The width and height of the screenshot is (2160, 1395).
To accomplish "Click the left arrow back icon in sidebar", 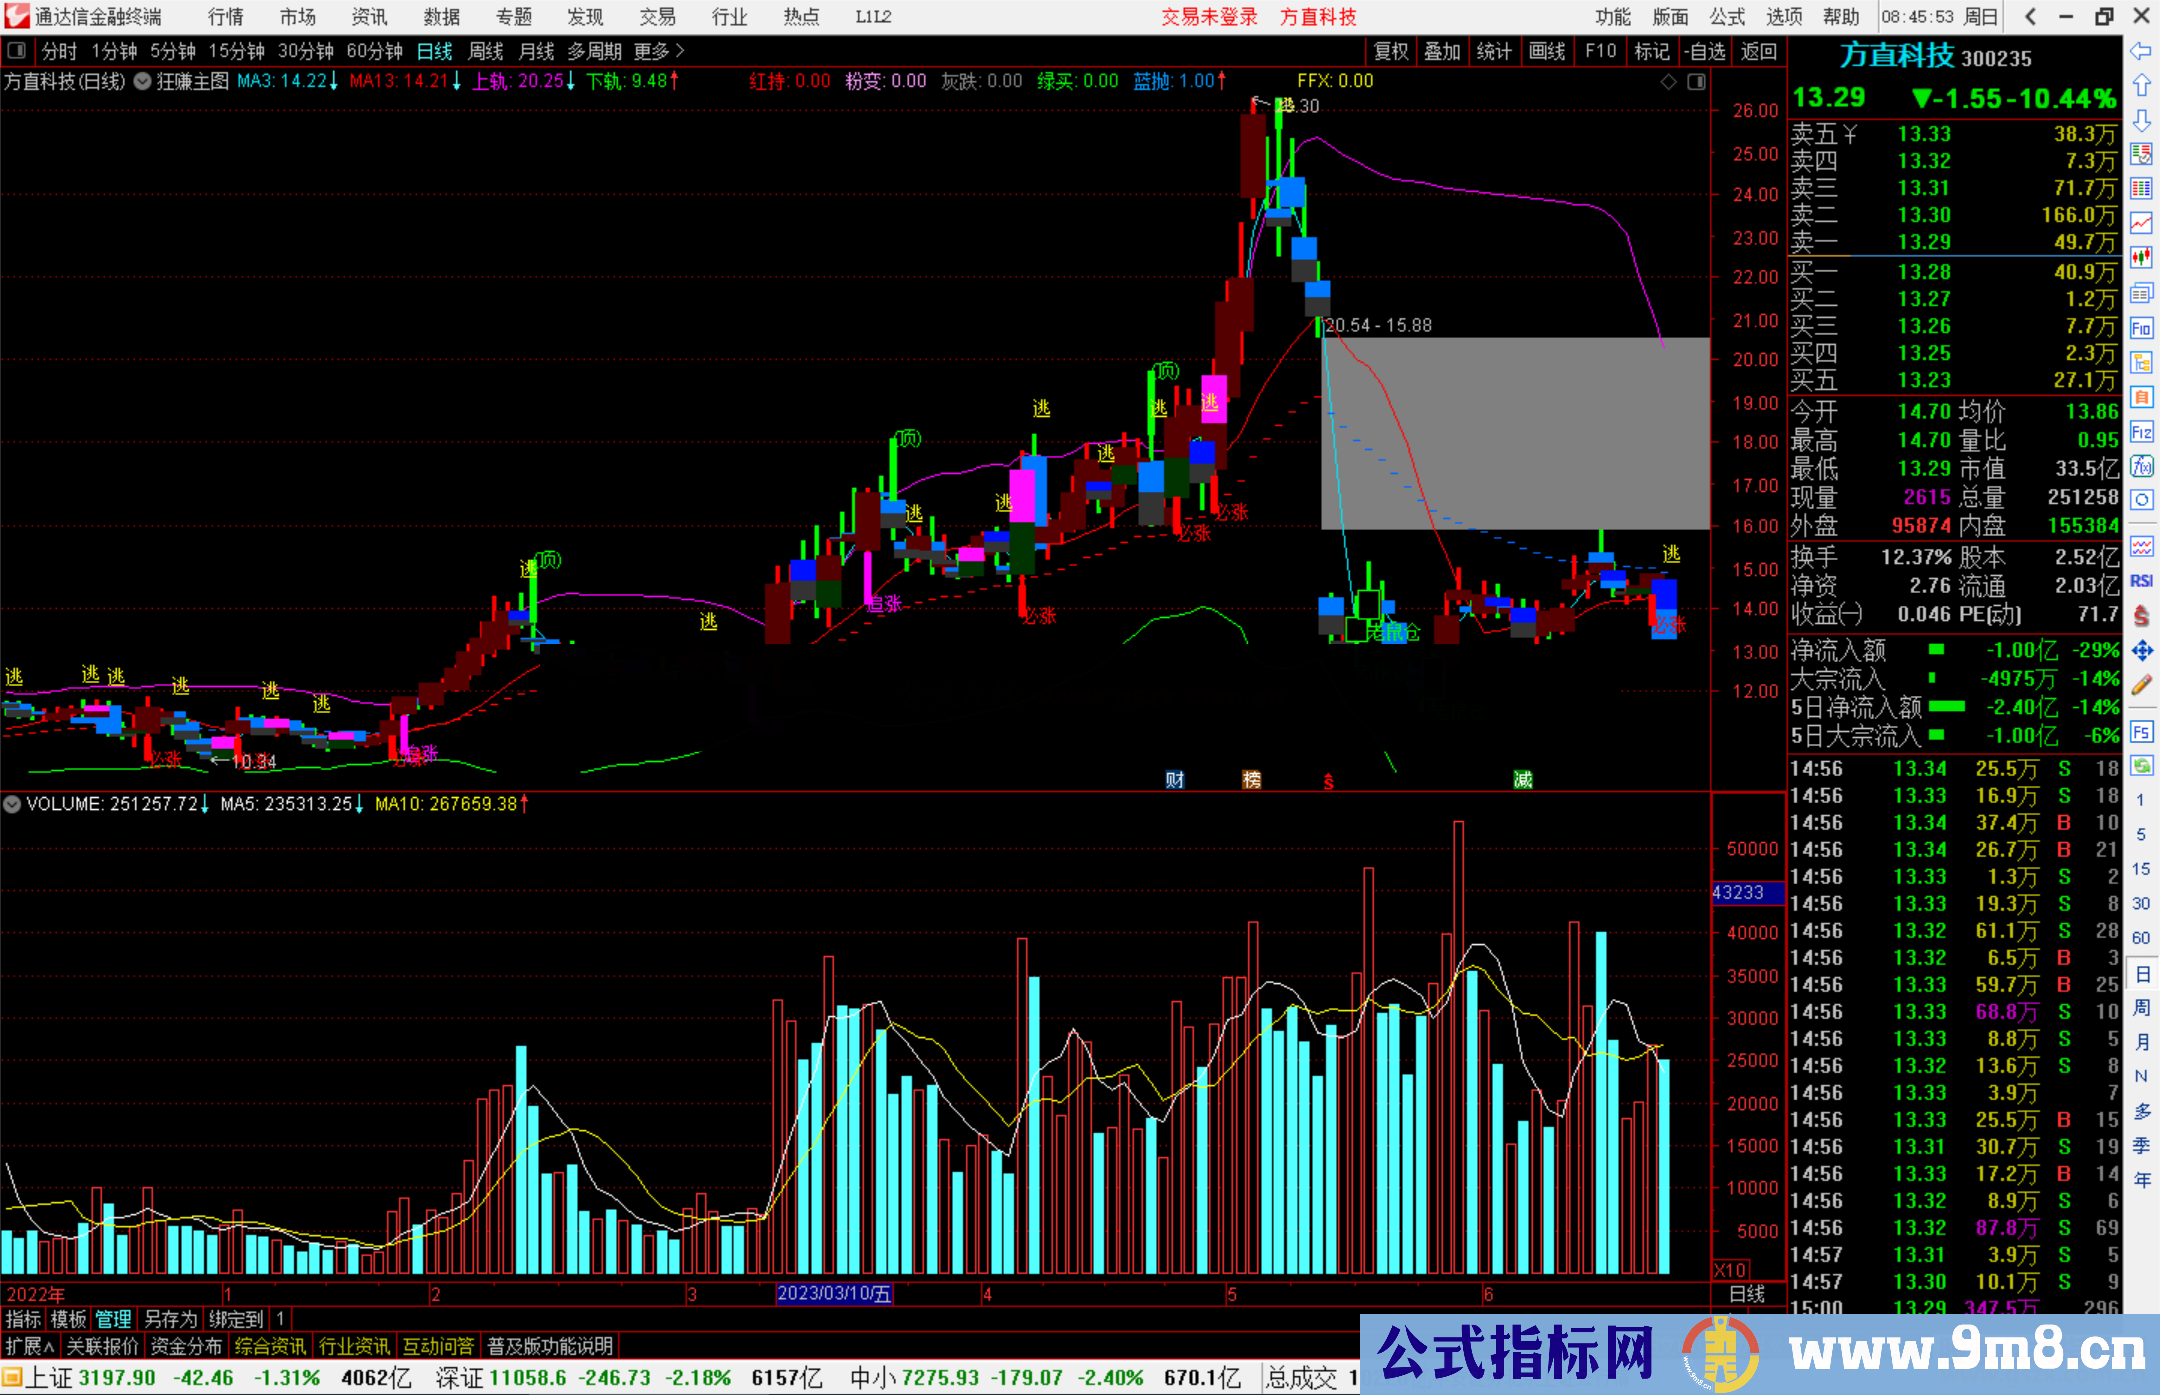I will (2141, 50).
